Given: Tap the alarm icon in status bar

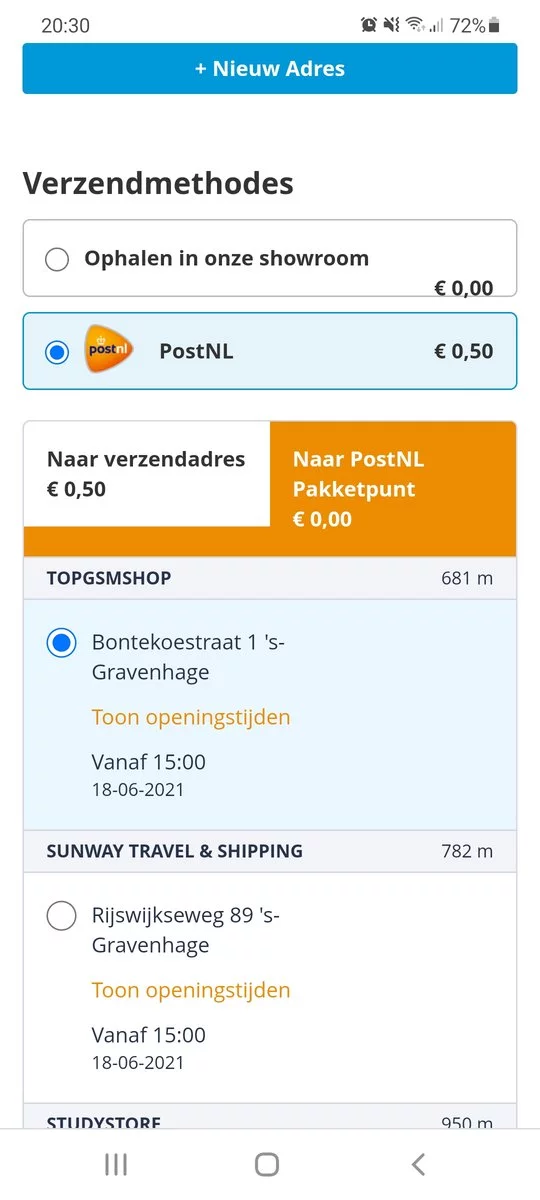Looking at the screenshot, I should 369,26.
